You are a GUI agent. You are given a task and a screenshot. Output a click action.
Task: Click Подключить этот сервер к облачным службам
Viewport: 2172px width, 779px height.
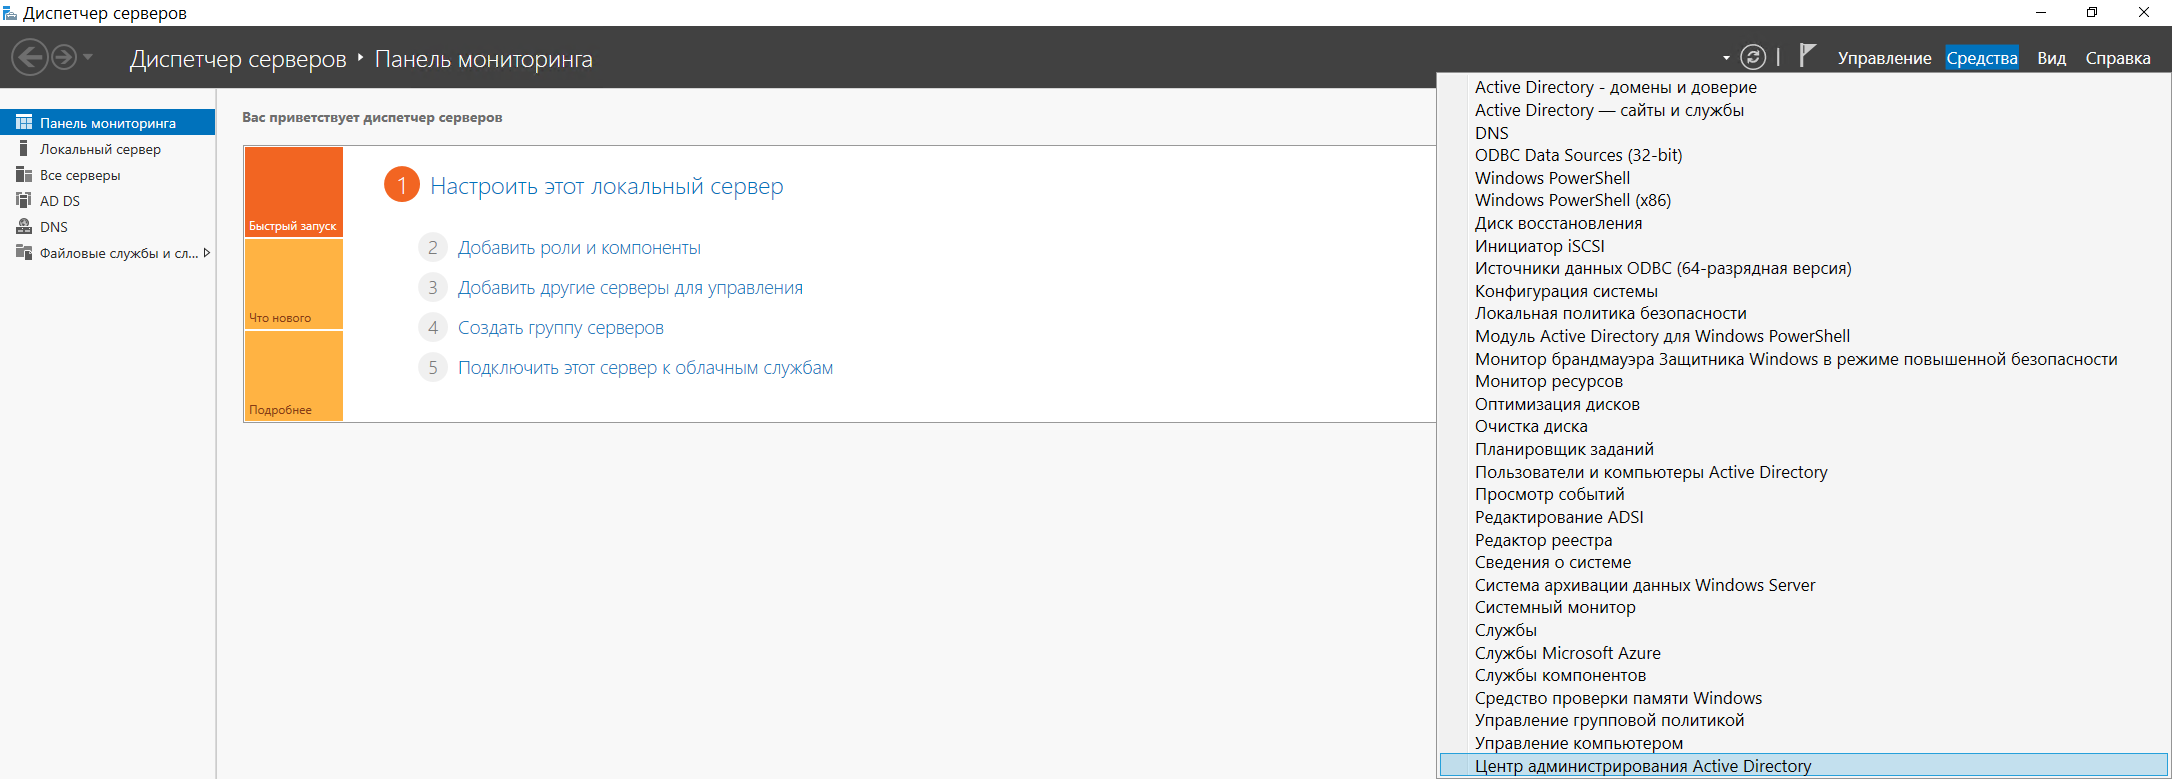tap(645, 368)
